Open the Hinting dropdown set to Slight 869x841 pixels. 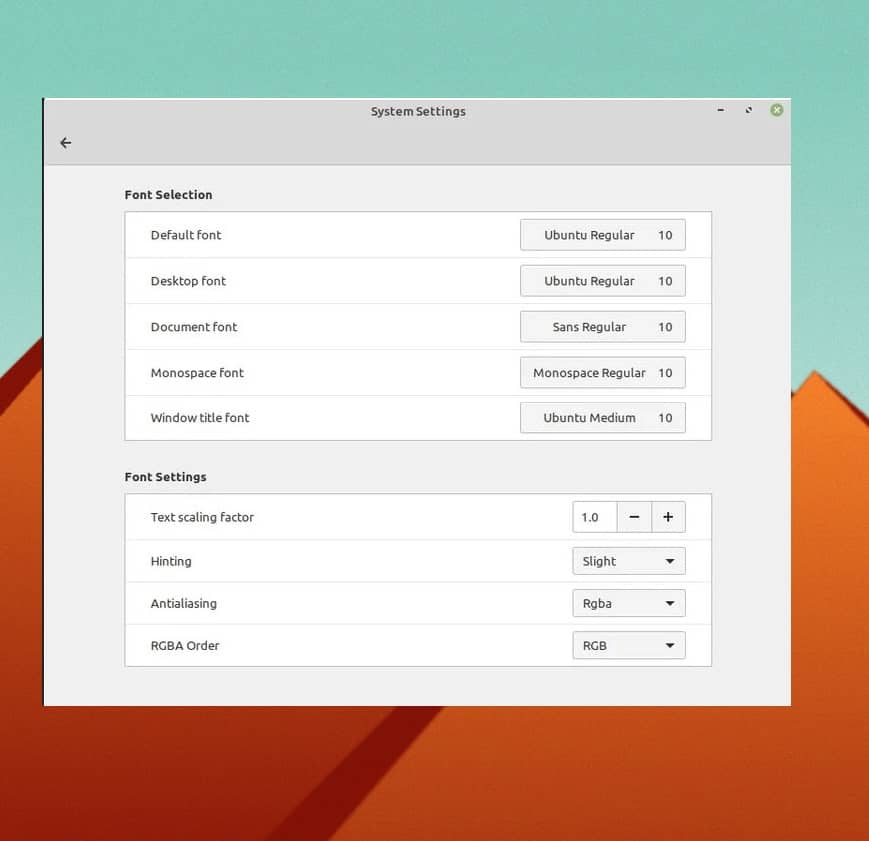point(628,561)
